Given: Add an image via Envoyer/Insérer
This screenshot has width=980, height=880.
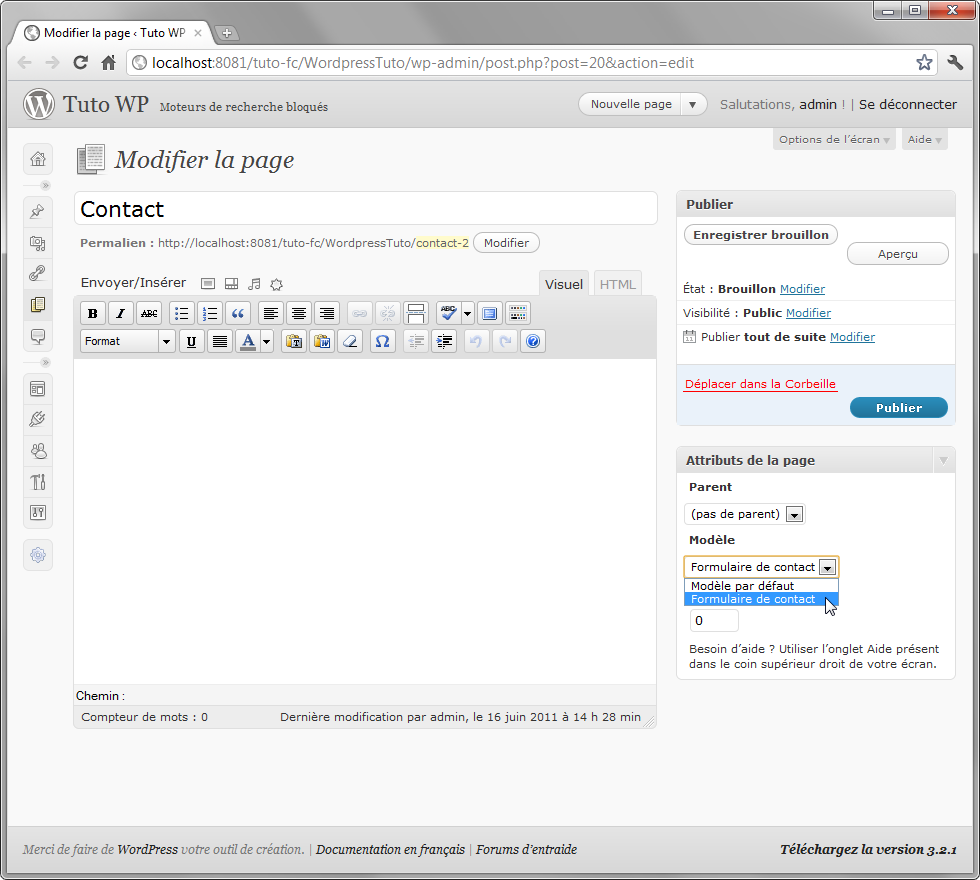Looking at the screenshot, I should (x=208, y=284).
